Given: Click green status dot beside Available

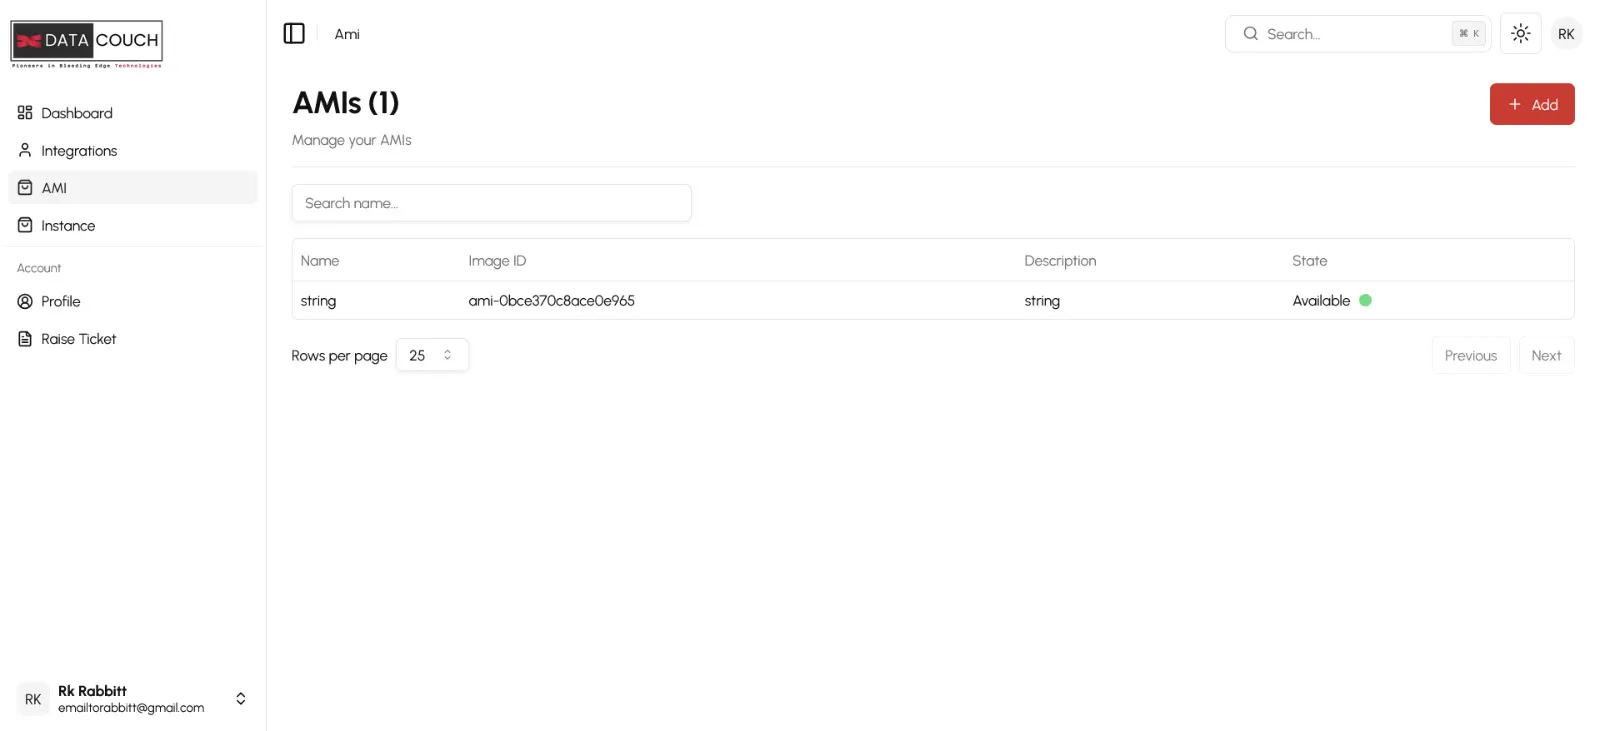Looking at the screenshot, I should (1366, 300).
